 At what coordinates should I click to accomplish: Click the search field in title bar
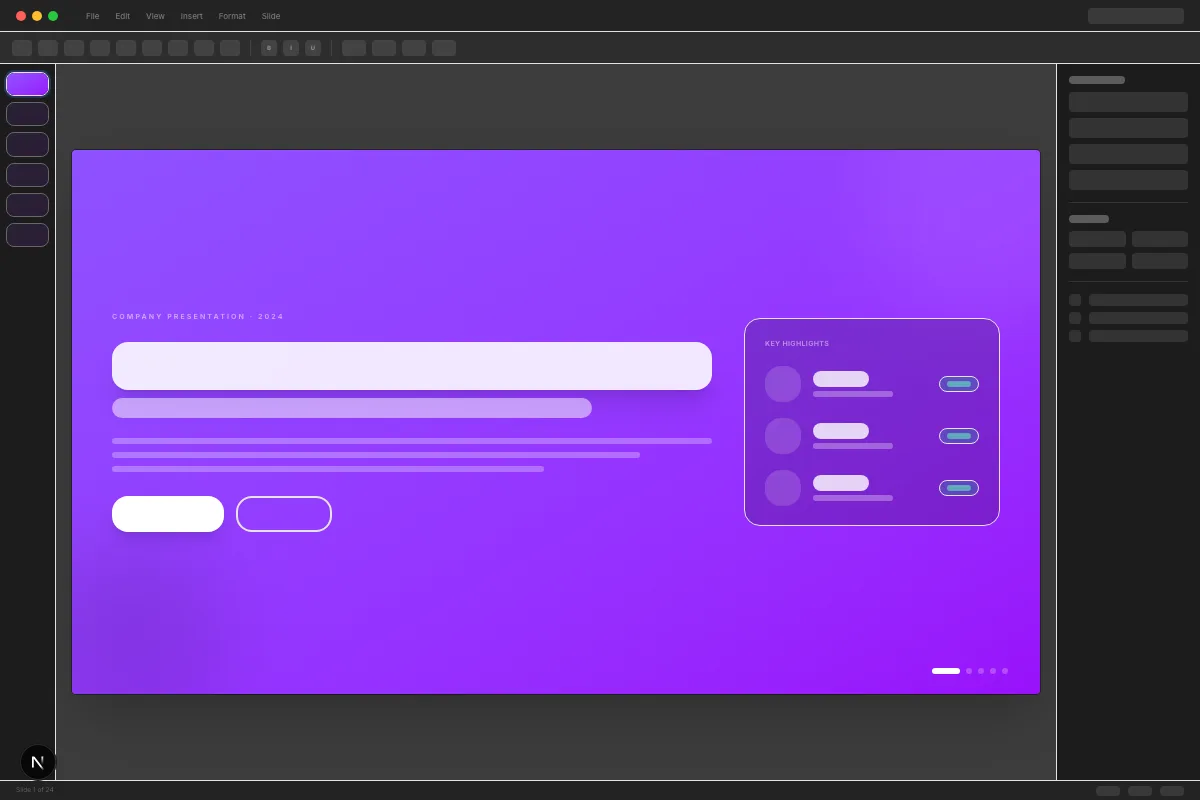click(x=1135, y=16)
